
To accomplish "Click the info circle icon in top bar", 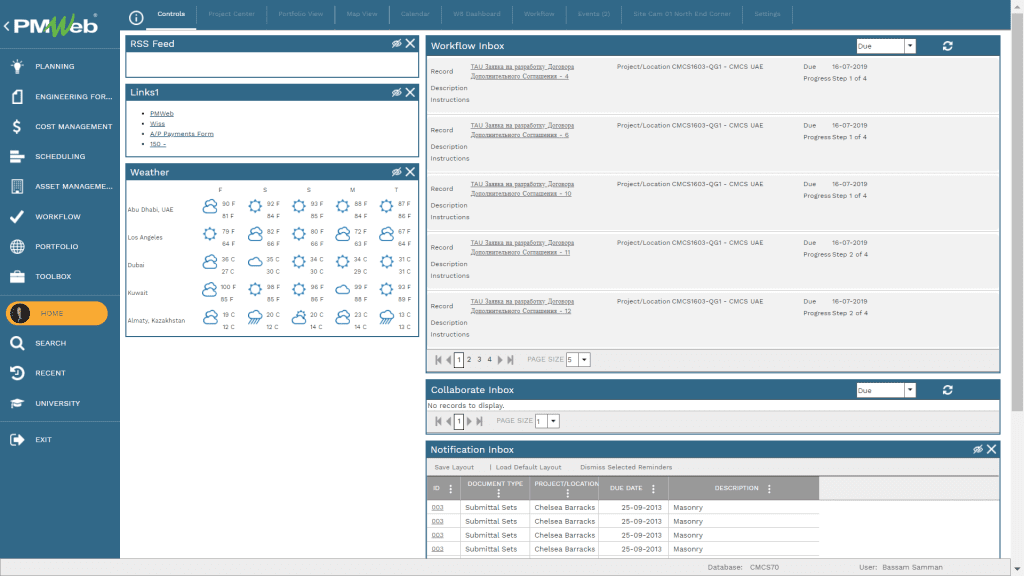I will click(136, 18).
